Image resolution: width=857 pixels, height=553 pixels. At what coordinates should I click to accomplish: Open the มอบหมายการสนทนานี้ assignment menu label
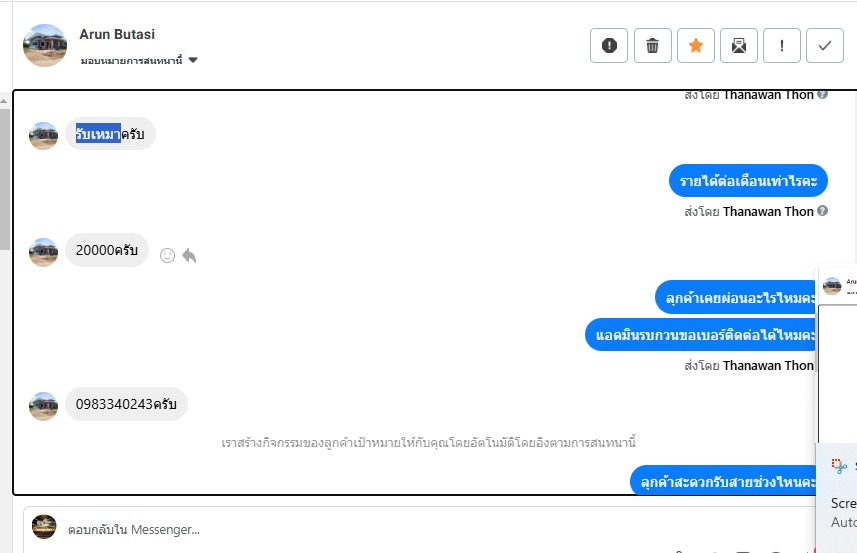pyautogui.click(x=131, y=61)
